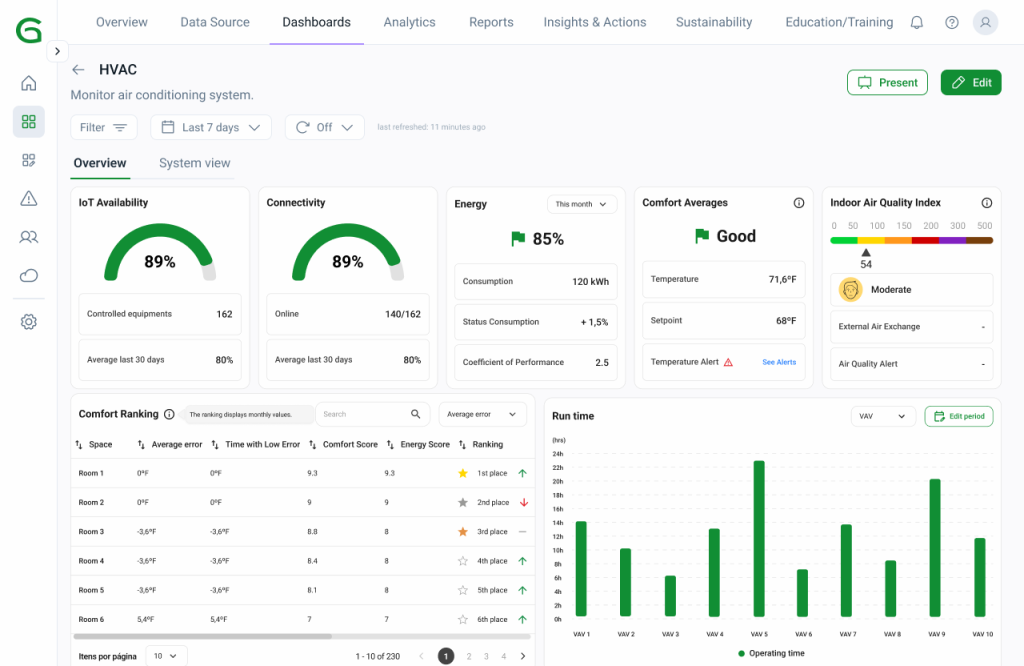Click the Comfort Ranking horizontal scrollbar
The image size is (1024, 666).
coord(203,636)
